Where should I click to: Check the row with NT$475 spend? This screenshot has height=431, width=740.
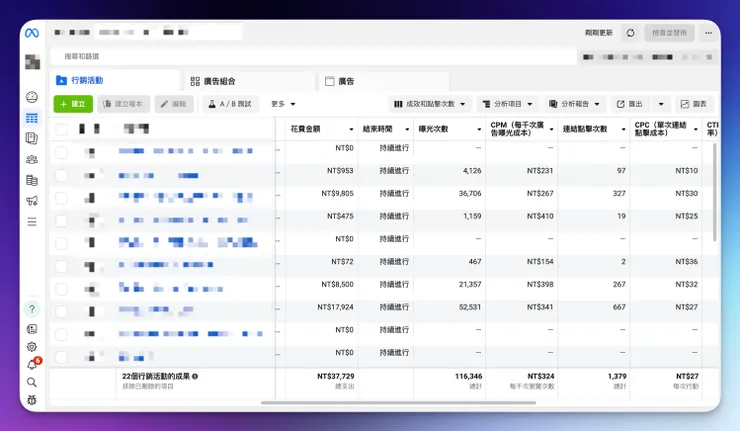(61, 220)
